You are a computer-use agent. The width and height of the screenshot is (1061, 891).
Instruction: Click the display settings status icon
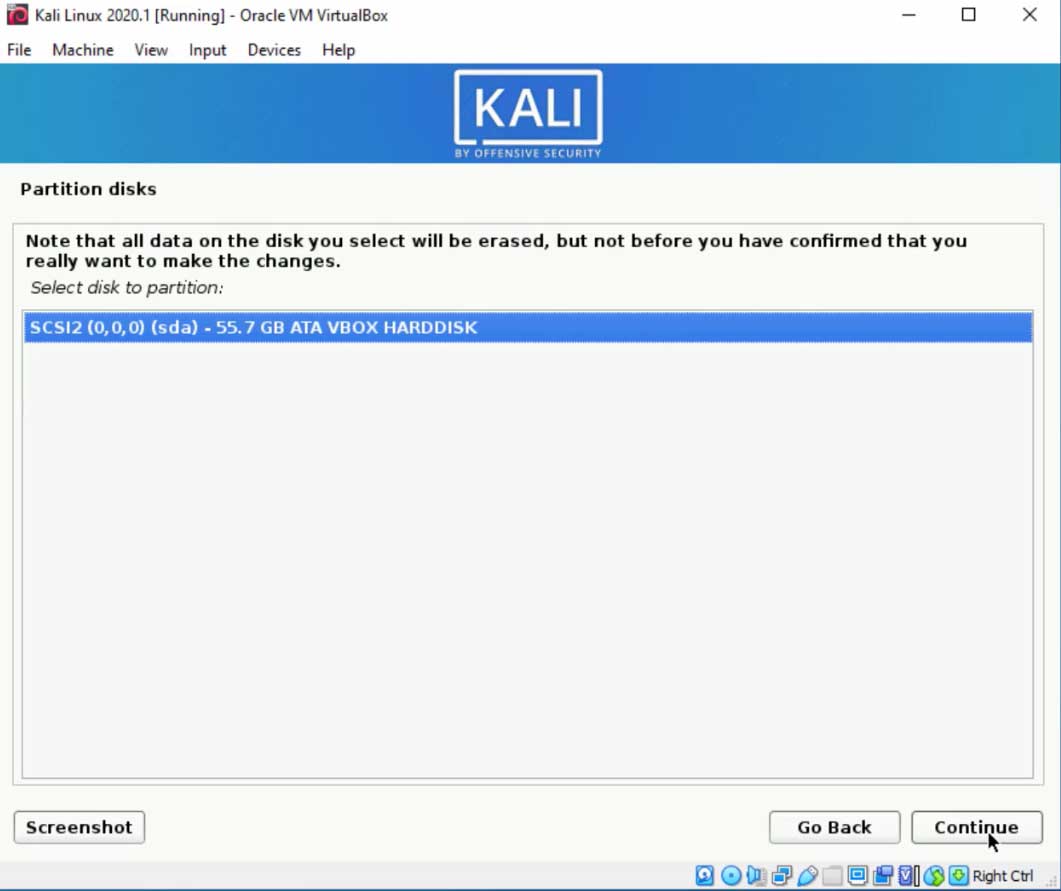857,875
